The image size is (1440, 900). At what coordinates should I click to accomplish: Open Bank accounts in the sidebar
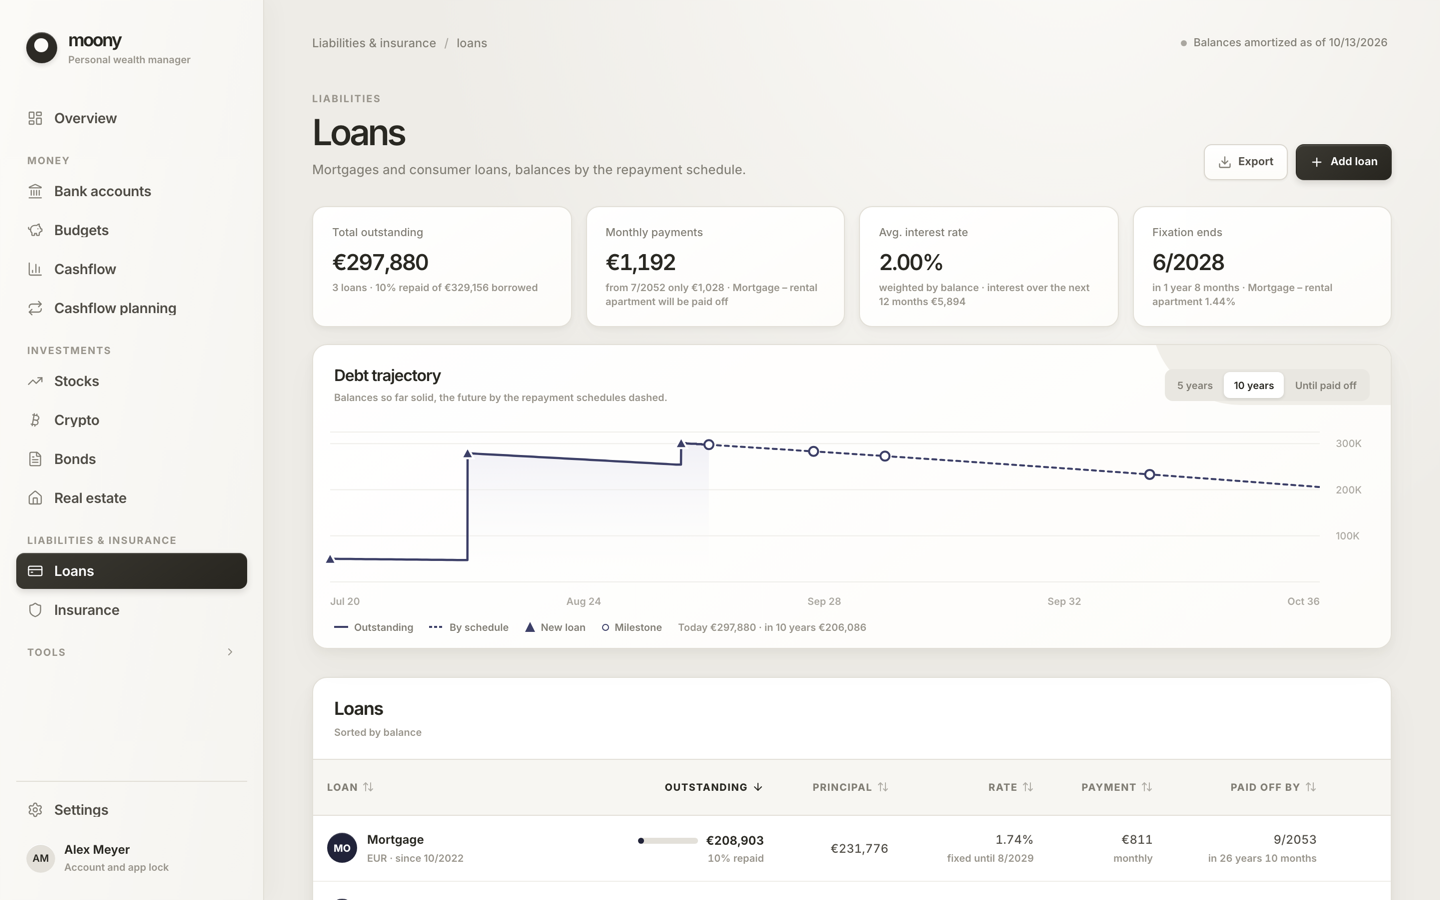131,191
